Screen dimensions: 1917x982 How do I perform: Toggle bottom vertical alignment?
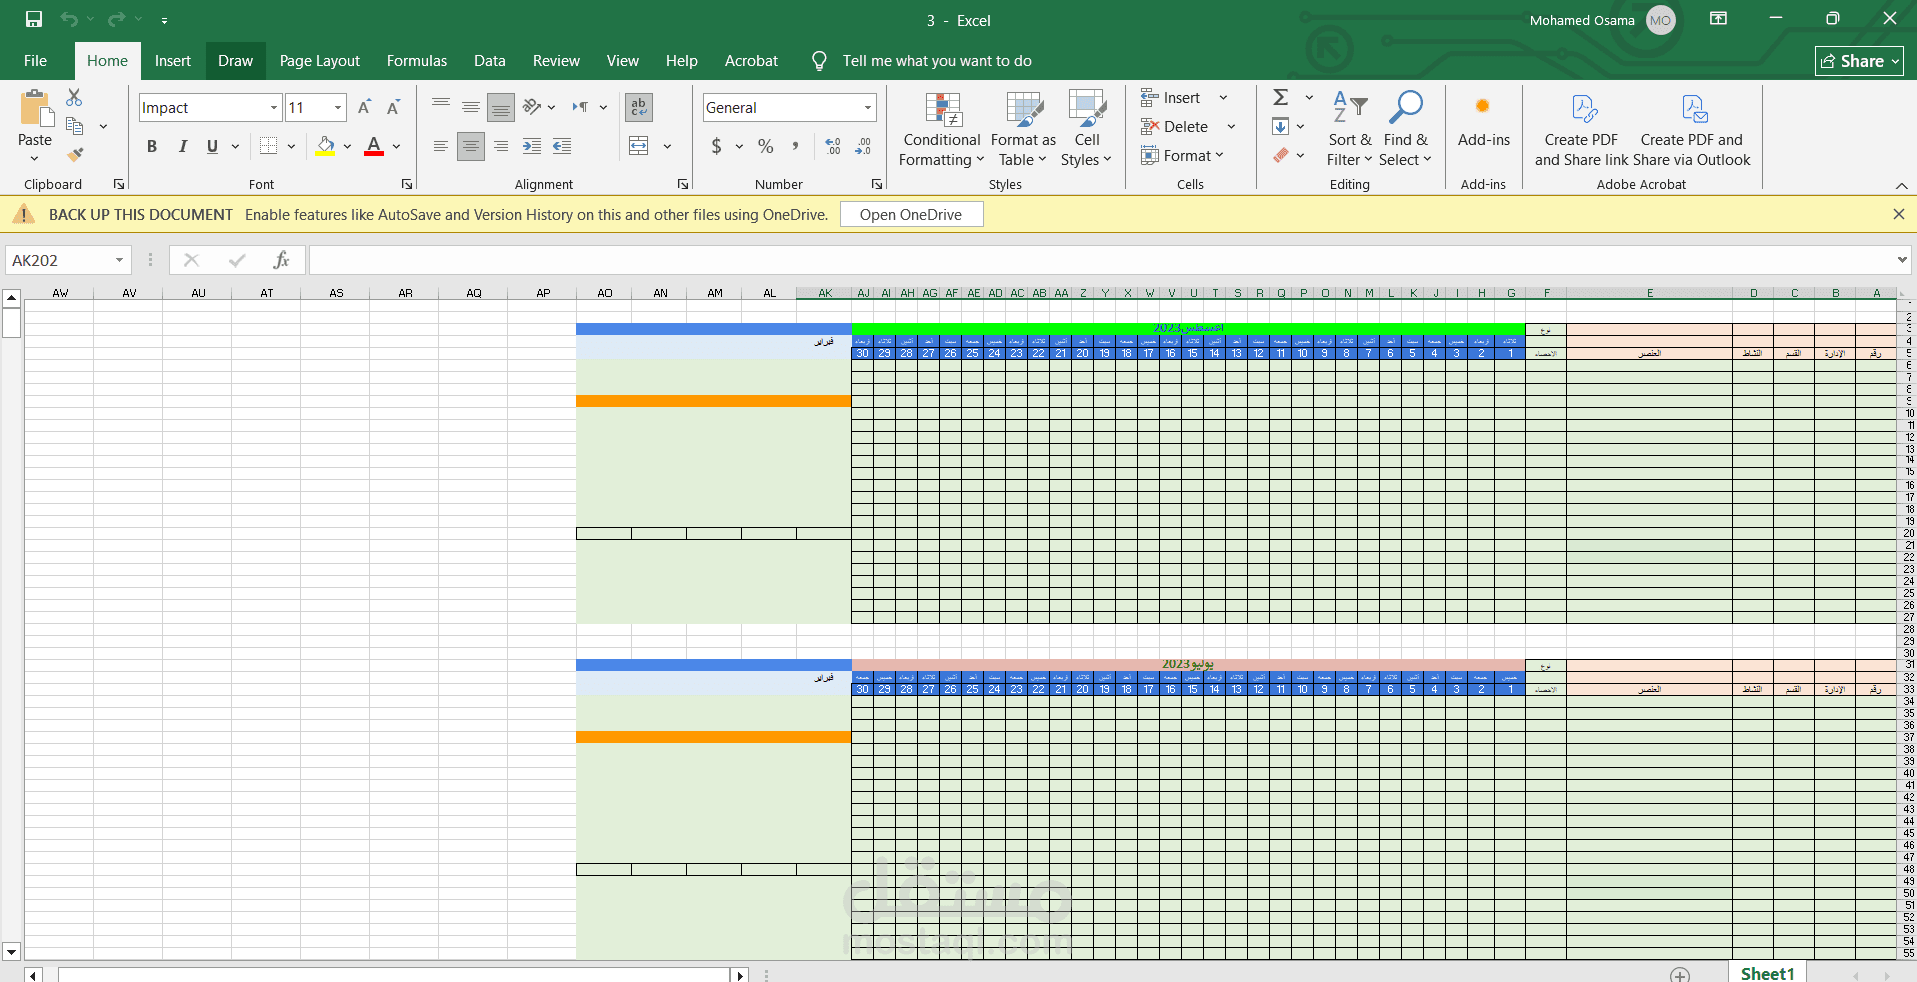[501, 107]
